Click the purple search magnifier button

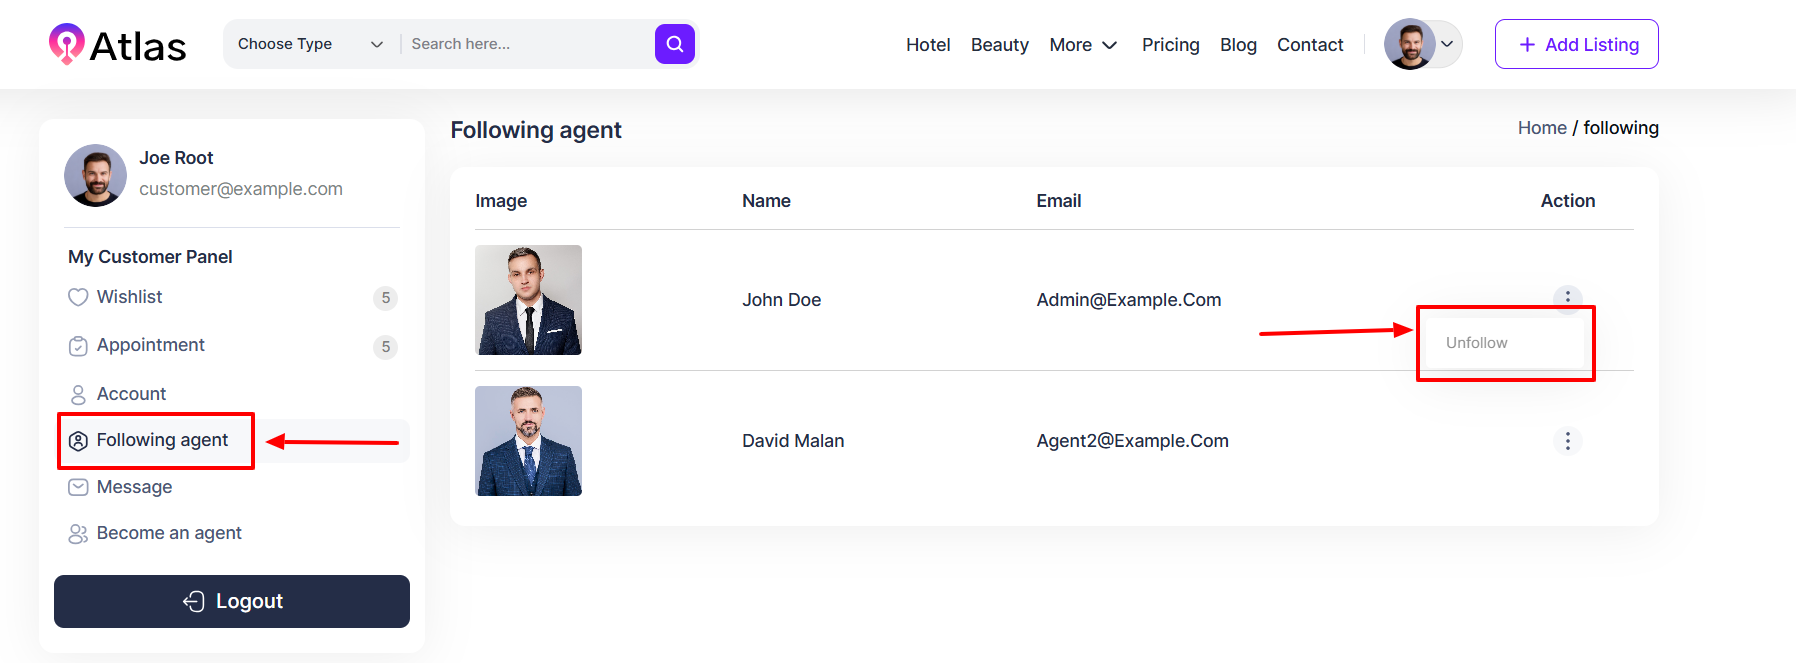674,44
